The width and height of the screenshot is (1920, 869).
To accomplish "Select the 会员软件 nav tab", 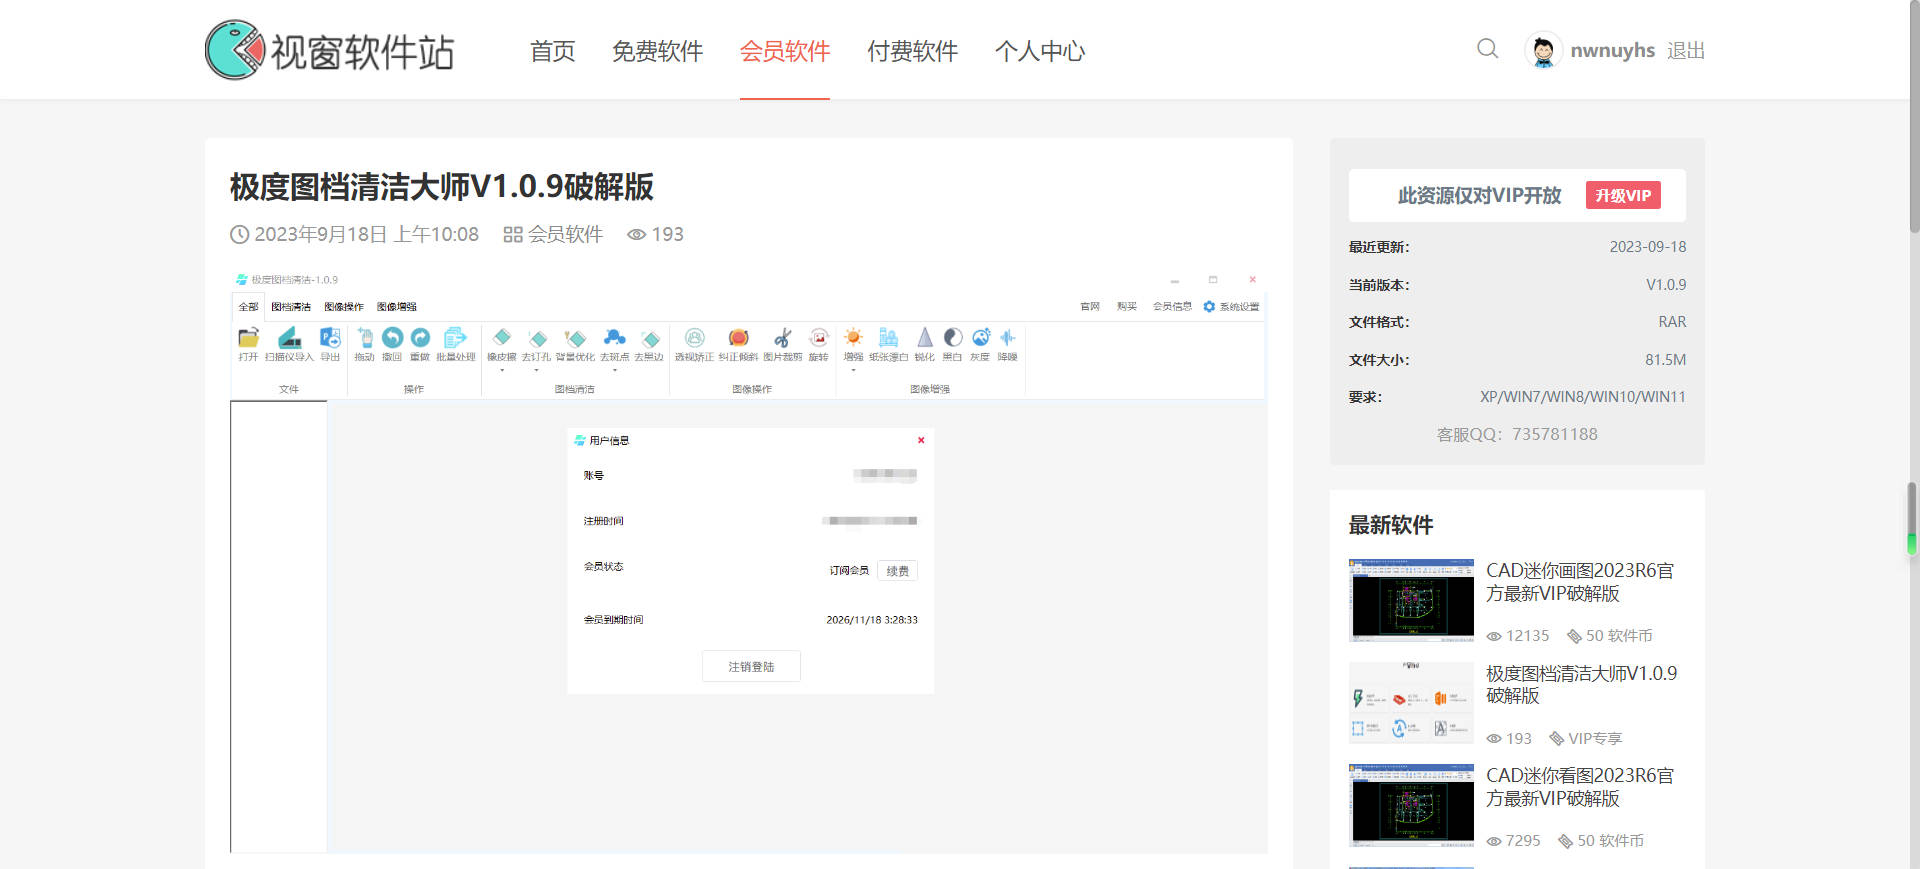I will [x=785, y=51].
